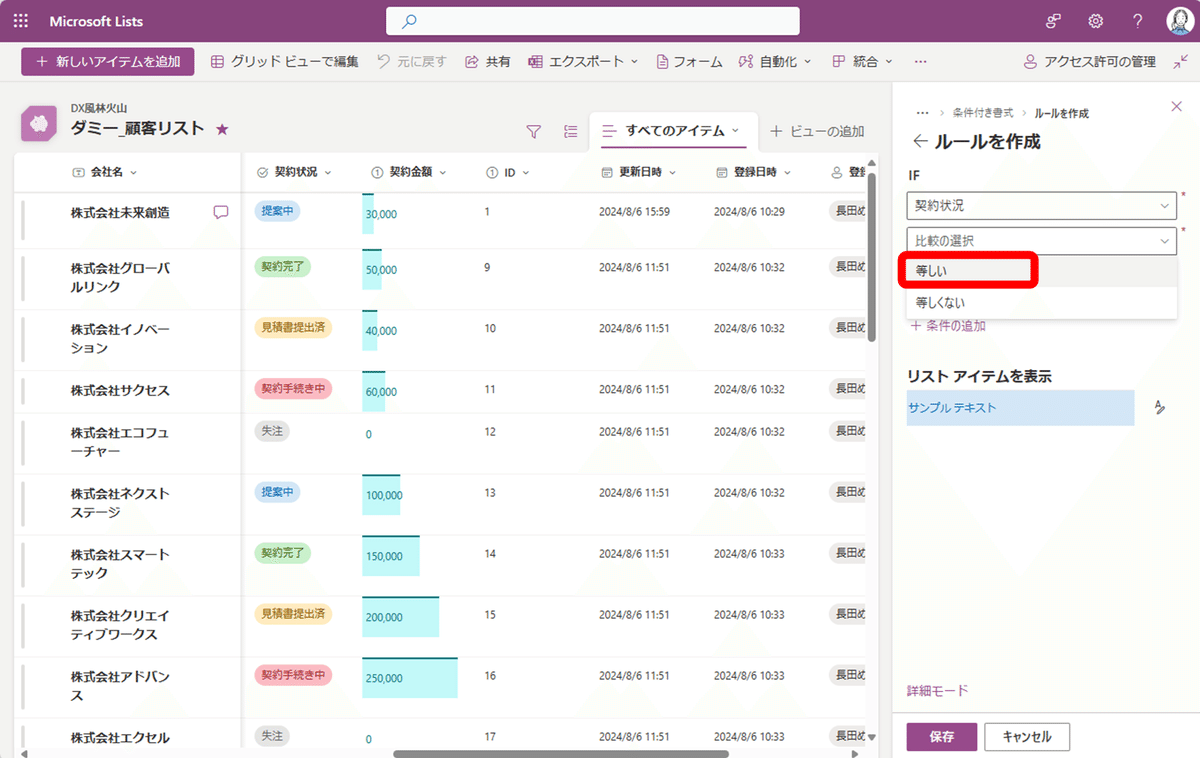Open the エクスポート dropdown
This screenshot has width=1200, height=758.
(x=583, y=62)
